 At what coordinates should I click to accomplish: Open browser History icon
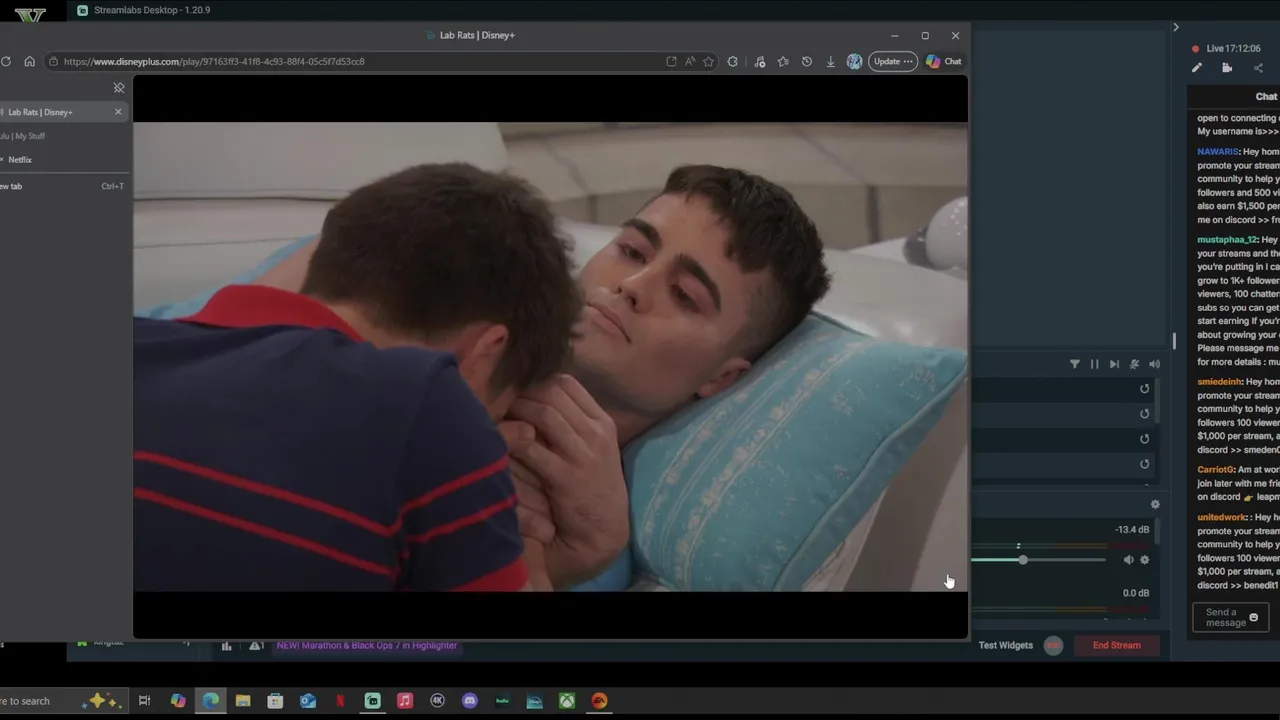(807, 61)
